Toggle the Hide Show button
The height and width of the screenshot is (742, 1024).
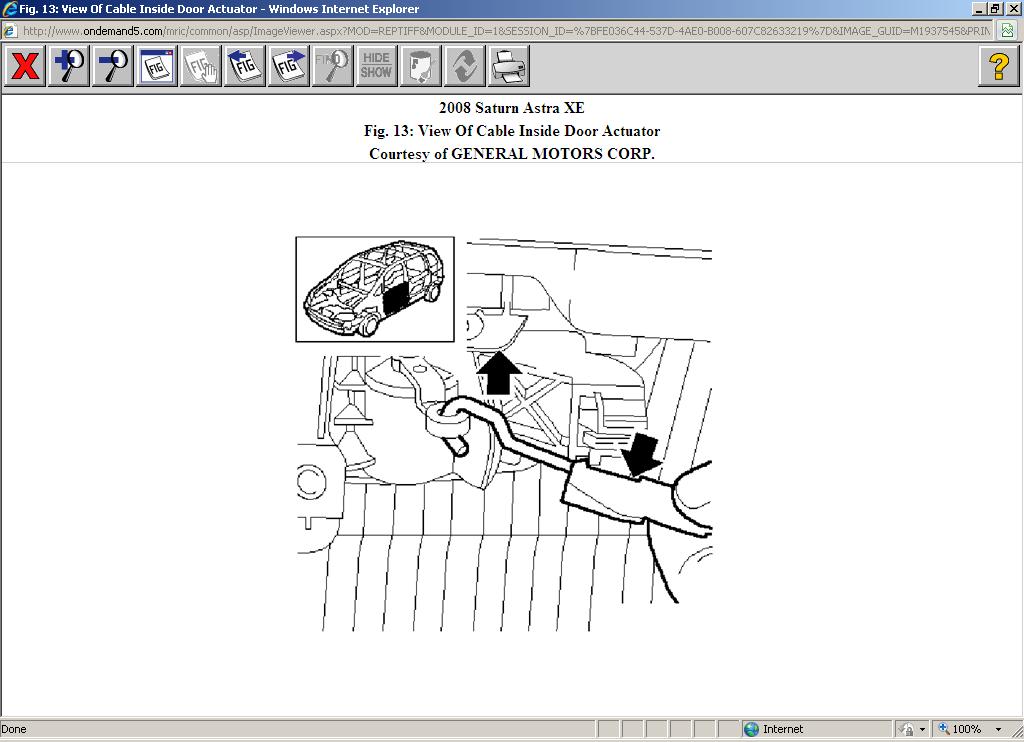(x=376, y=66)
